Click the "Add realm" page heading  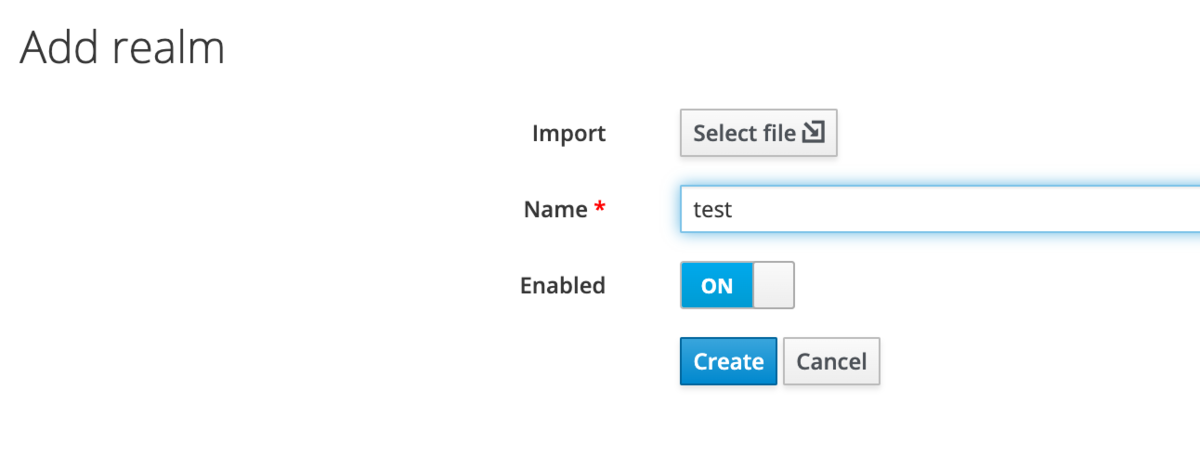(x=122, y=47)
